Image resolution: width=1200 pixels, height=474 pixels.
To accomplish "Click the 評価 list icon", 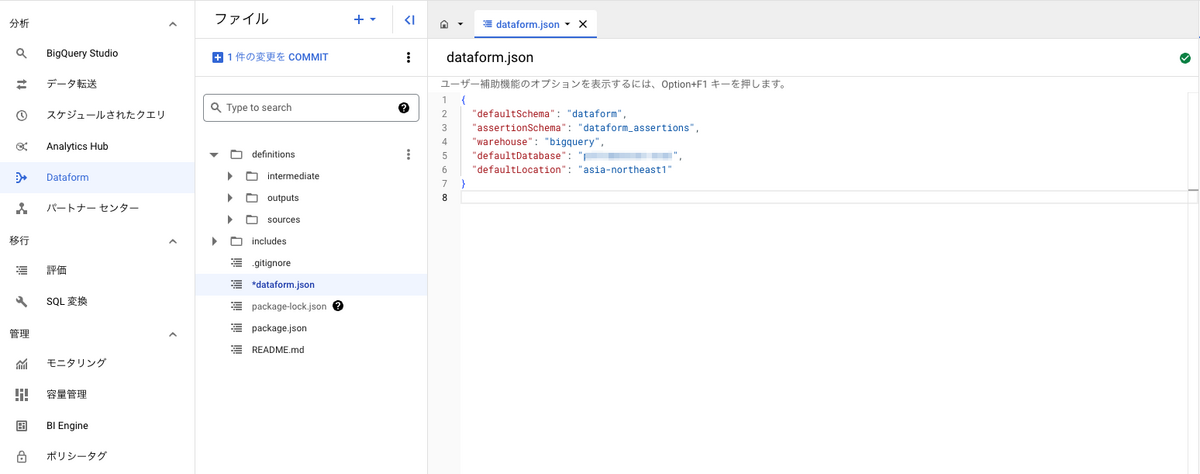I will [x=22, y=270].
